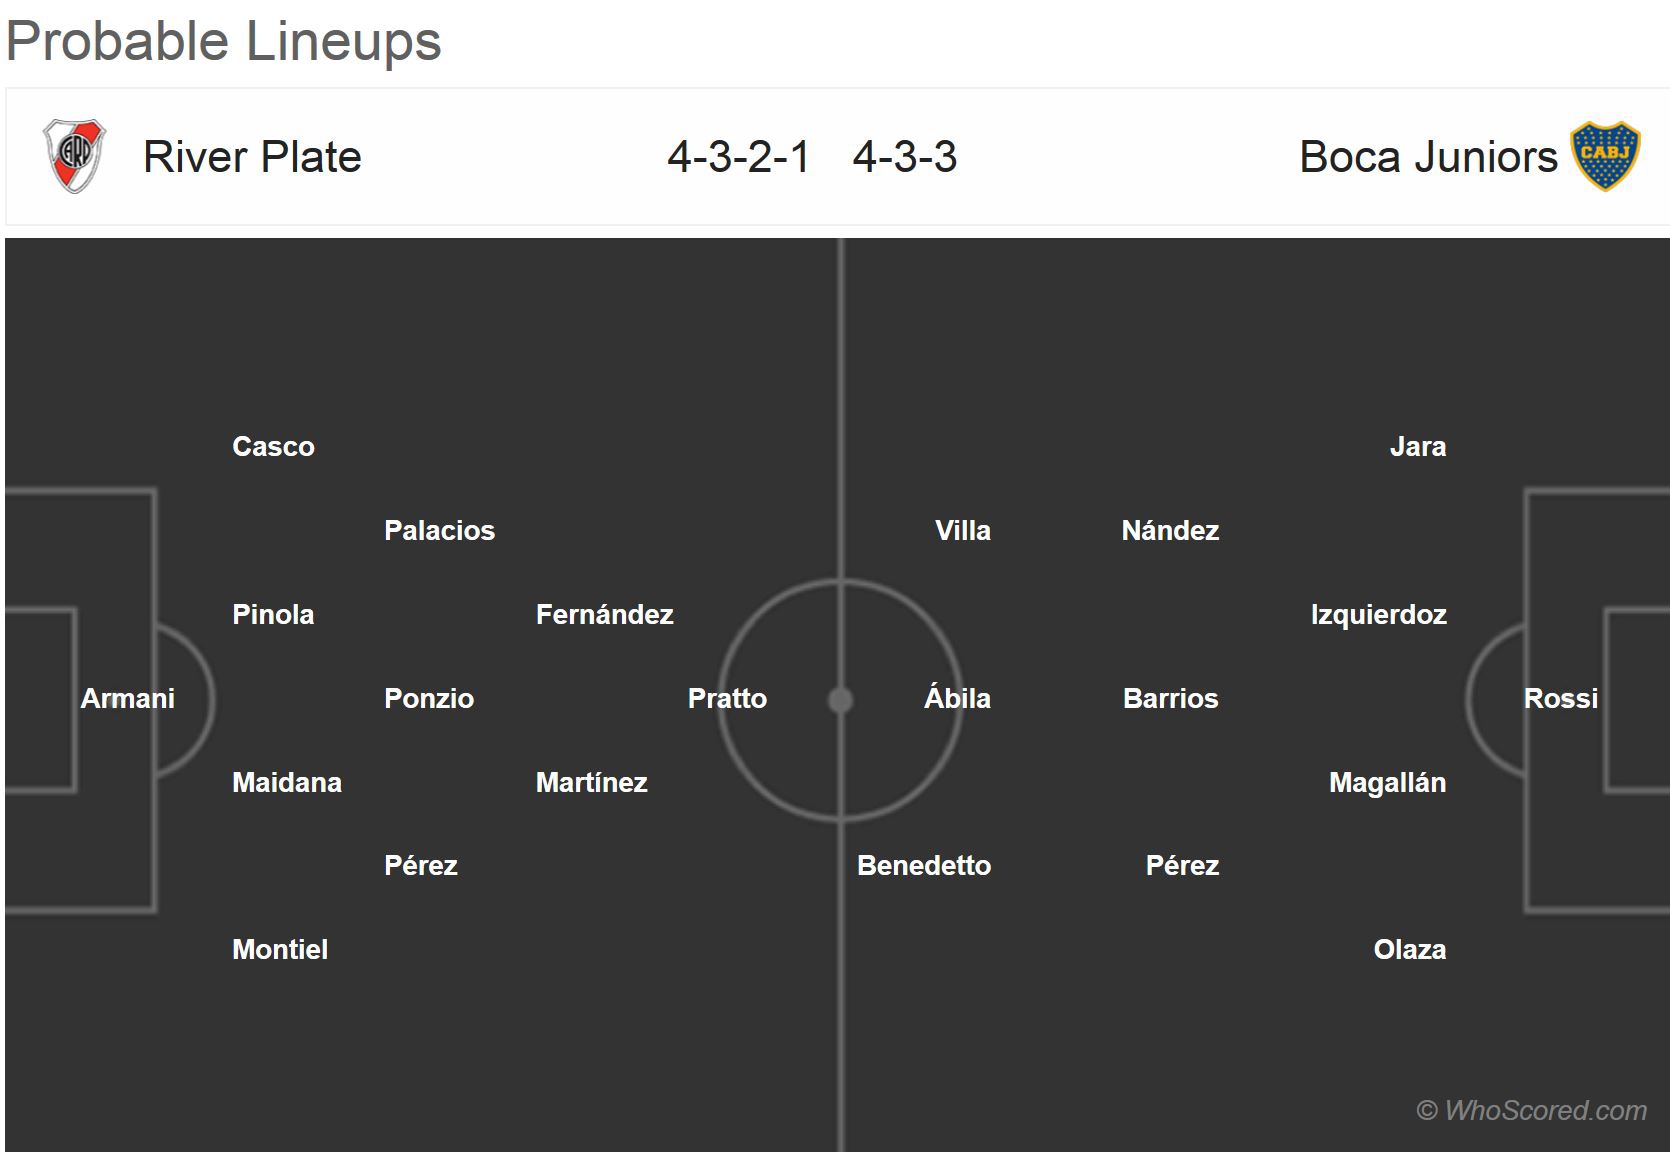Image resolution: width=1670 pixels, height=1152 pixels.
Task: Click the Boca Juniors club crest
Action: click(1605, 156)
